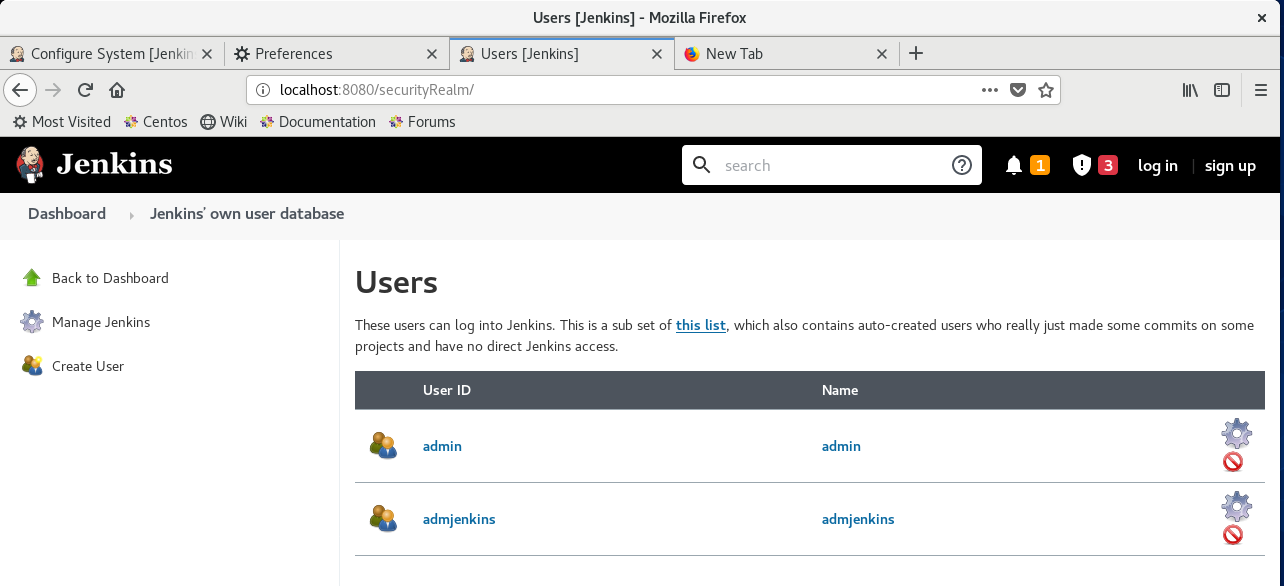Open the Firefox Library icon
The image size is (1284, 586).
click(1190, 90)
